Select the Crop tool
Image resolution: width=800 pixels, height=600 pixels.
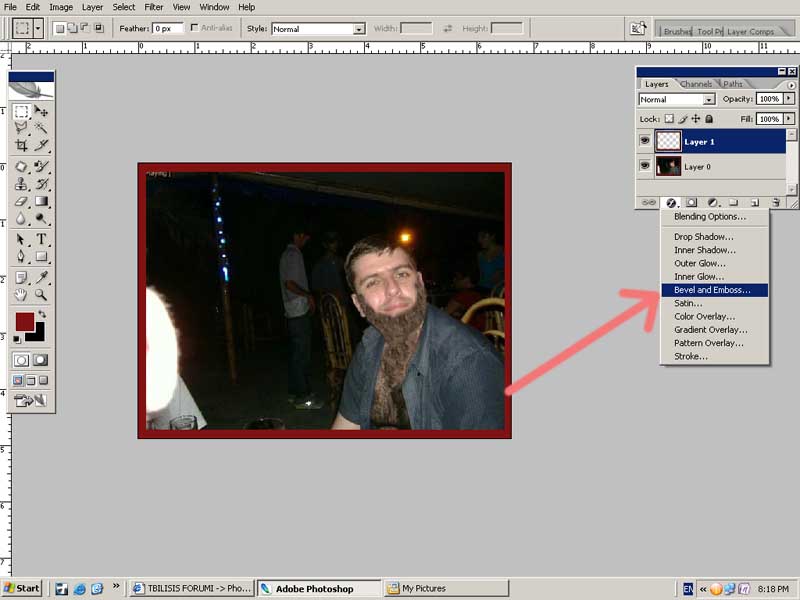(21, 145)
